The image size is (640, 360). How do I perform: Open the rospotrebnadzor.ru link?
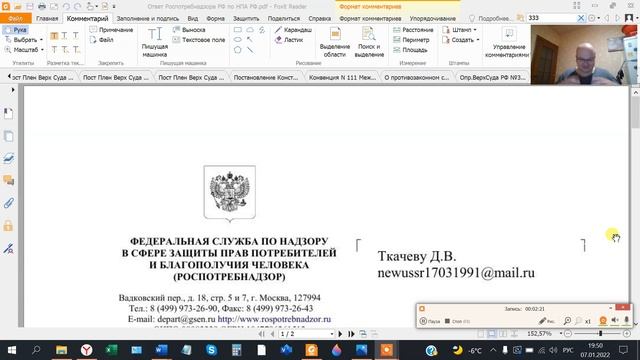pos(274,319)
